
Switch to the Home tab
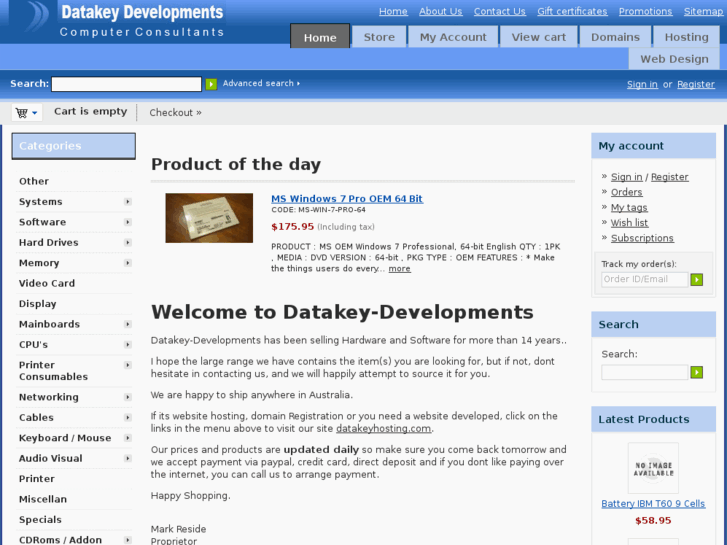click(x=320, y=37)
